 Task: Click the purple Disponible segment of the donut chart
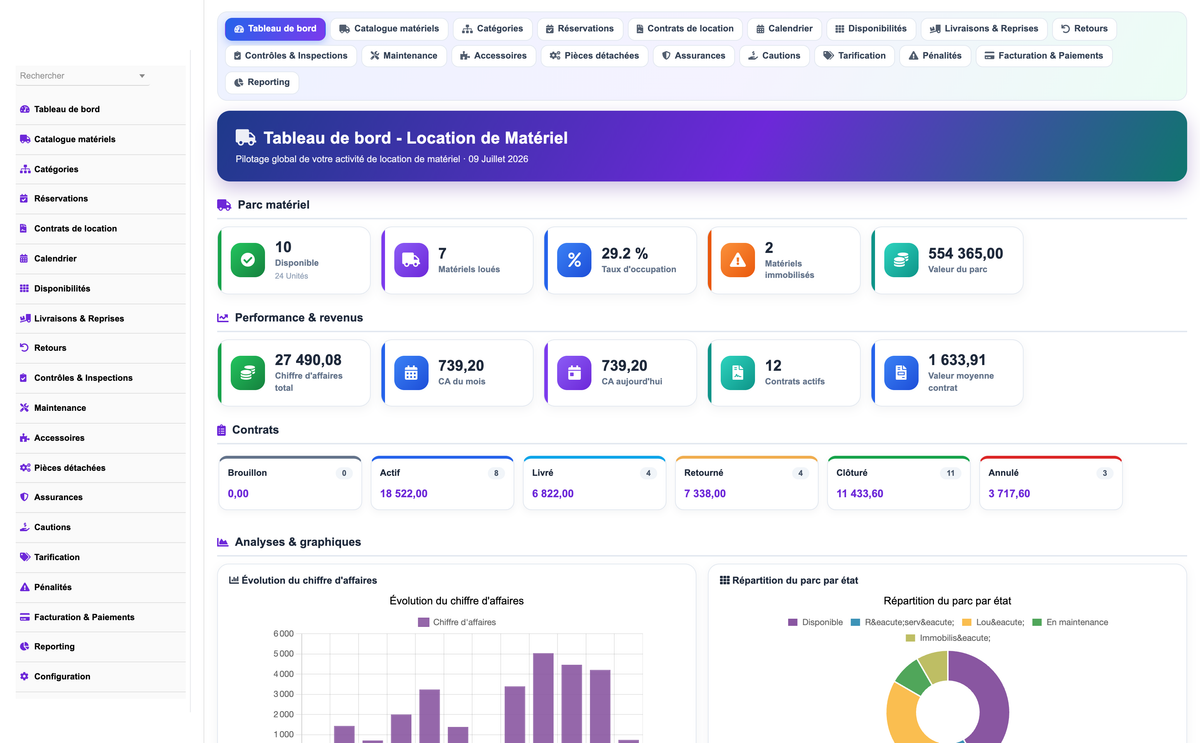click(x=991, y=695)
